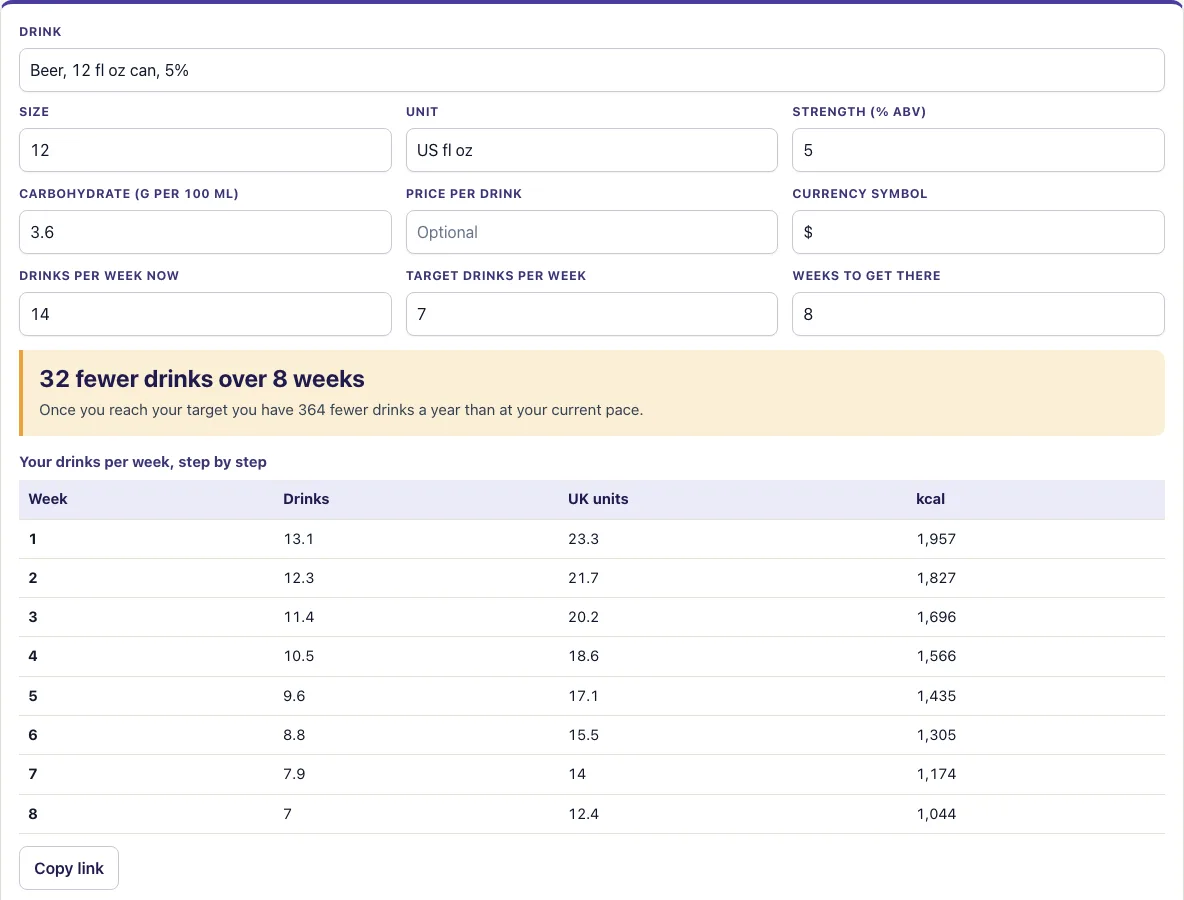Click the STRENGTH (% ABV) label
Image resolution: width=1184 pixels, height=900 pixels.
point(859,112)
